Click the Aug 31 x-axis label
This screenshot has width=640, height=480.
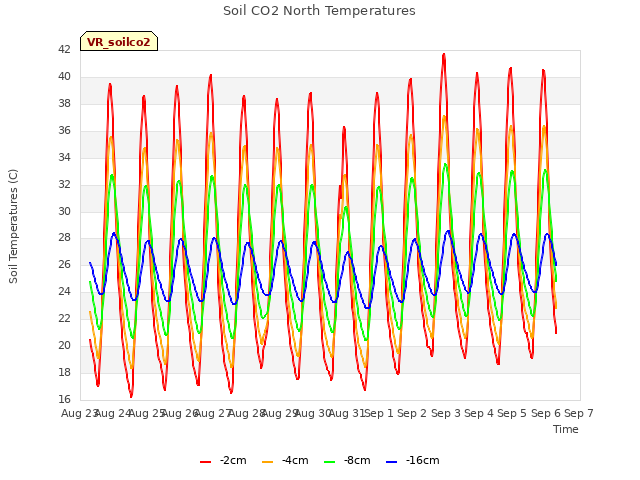[x=347, y=413]
